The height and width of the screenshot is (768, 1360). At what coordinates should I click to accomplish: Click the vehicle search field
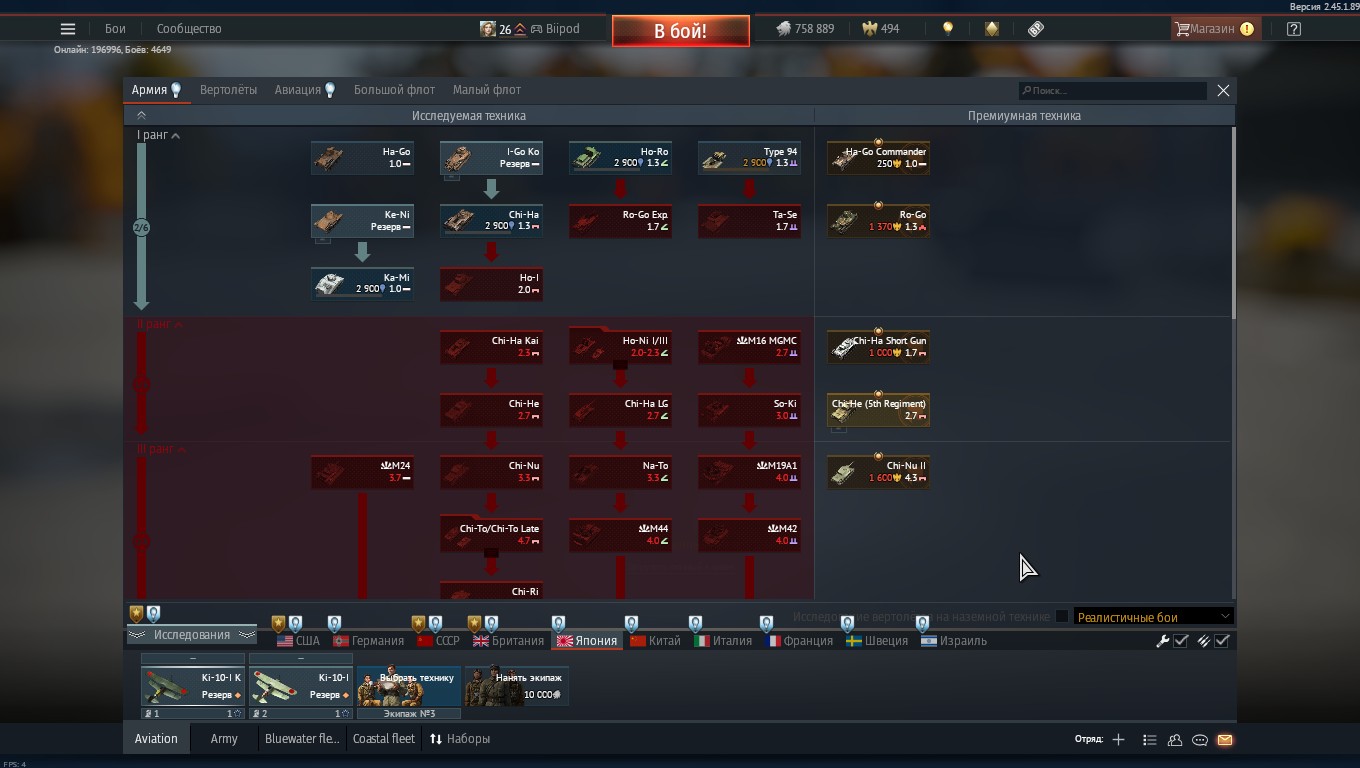[1112, 91]
